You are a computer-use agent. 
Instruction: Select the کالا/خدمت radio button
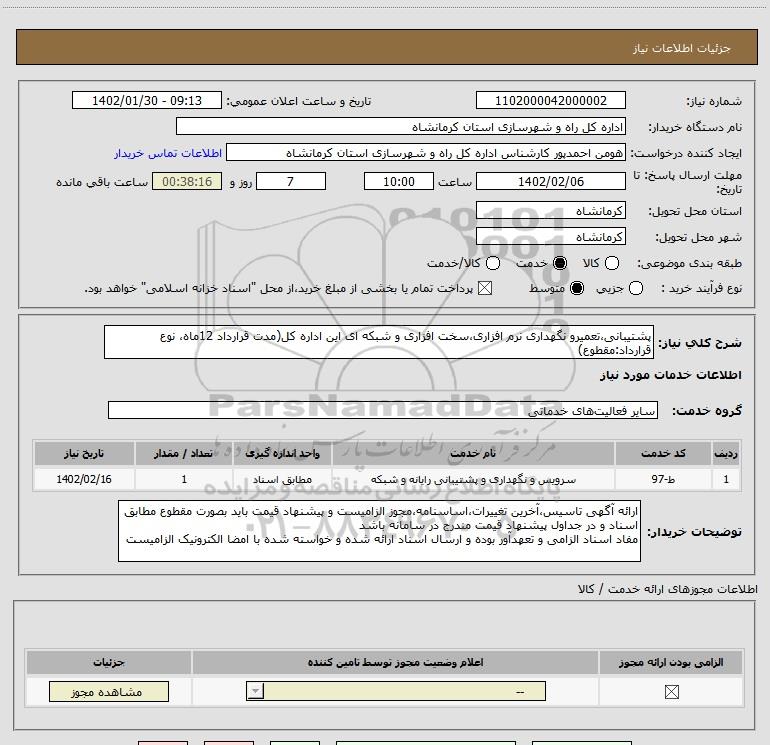[x=493, y=263]
